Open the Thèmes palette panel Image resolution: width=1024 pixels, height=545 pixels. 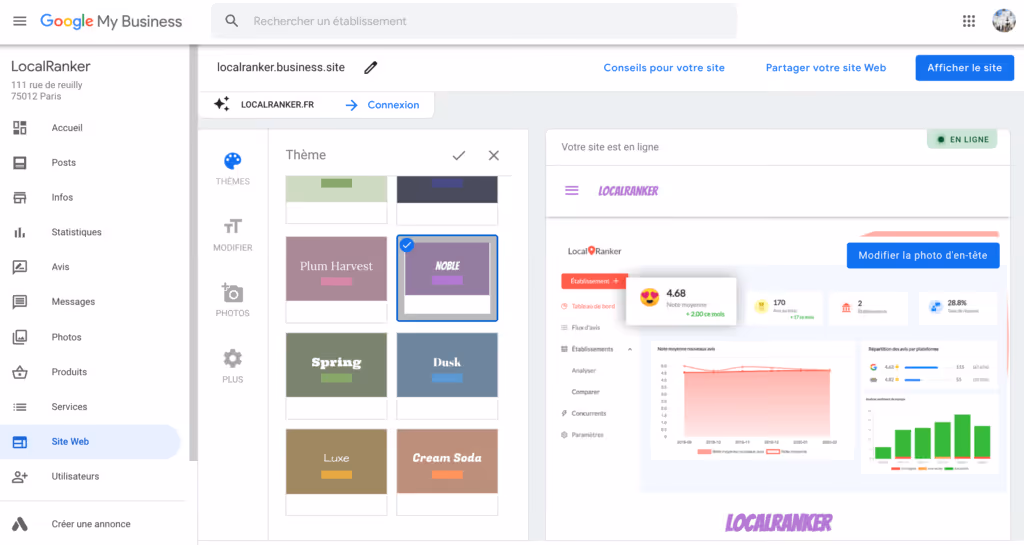[x=232, y=168]
